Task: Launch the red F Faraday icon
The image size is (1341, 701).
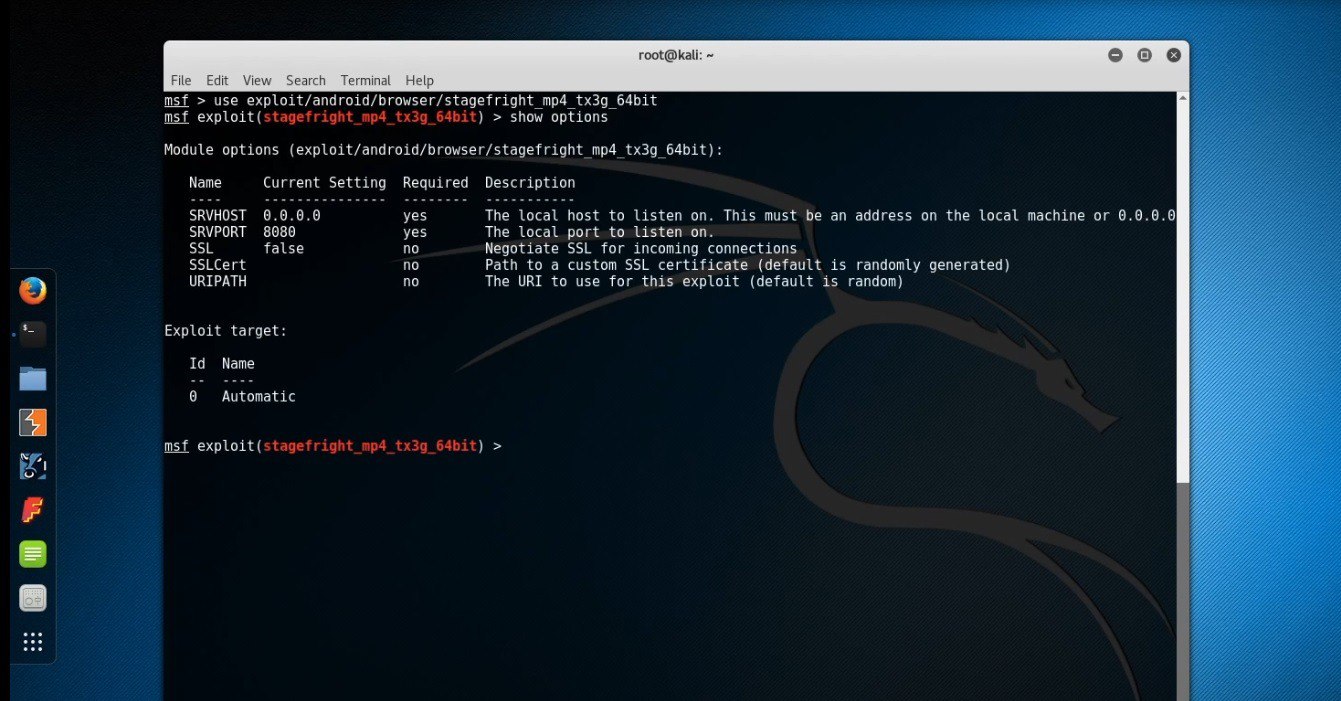Action: click(33, 510)
